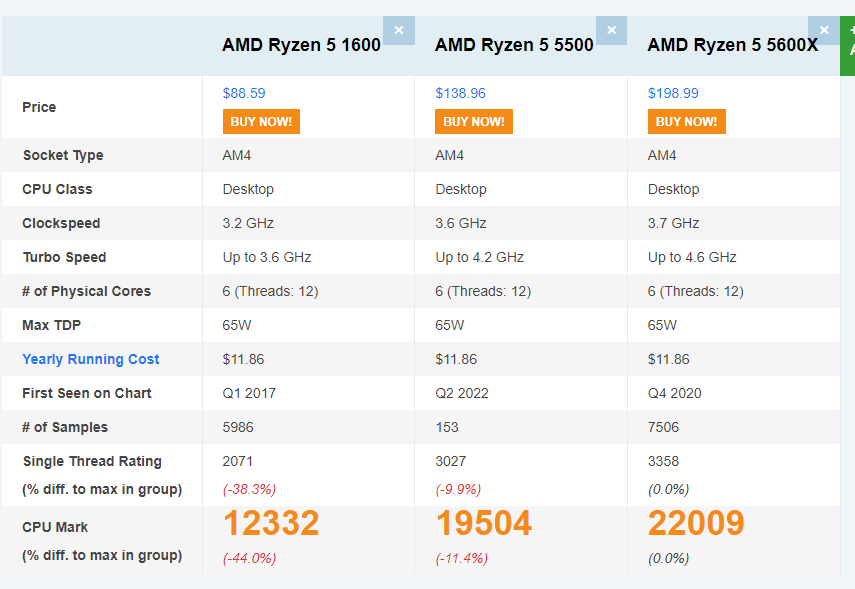Click the AMD Ryzen 5 1600 heading
Image resolution: width=855 pixels, height=589 pixels.
click(x=301, y=45)
